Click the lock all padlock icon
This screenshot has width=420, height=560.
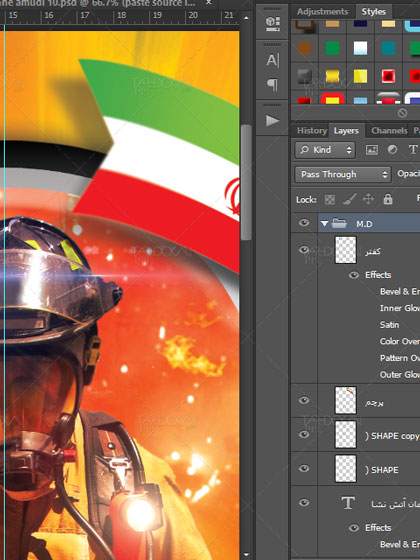388,199
